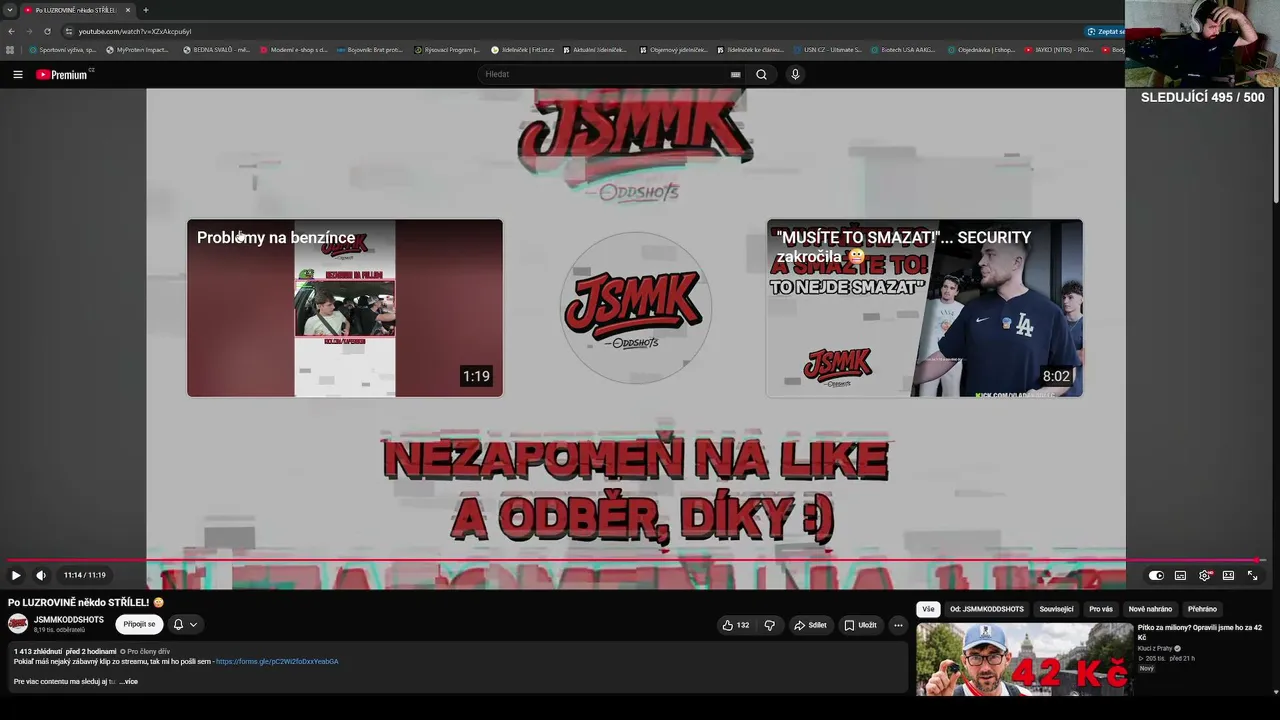Open the YouTube guide hamburger menu
Image resolution: width=1280 pixels, height=720 pixels.
coord(17,74)
